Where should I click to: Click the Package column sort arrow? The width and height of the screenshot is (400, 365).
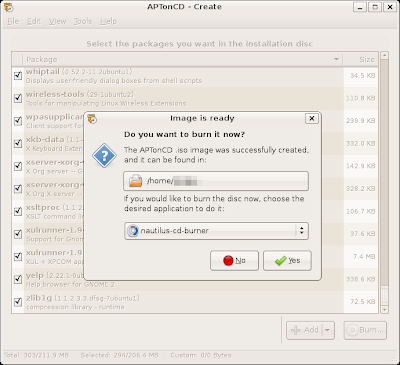336,59
